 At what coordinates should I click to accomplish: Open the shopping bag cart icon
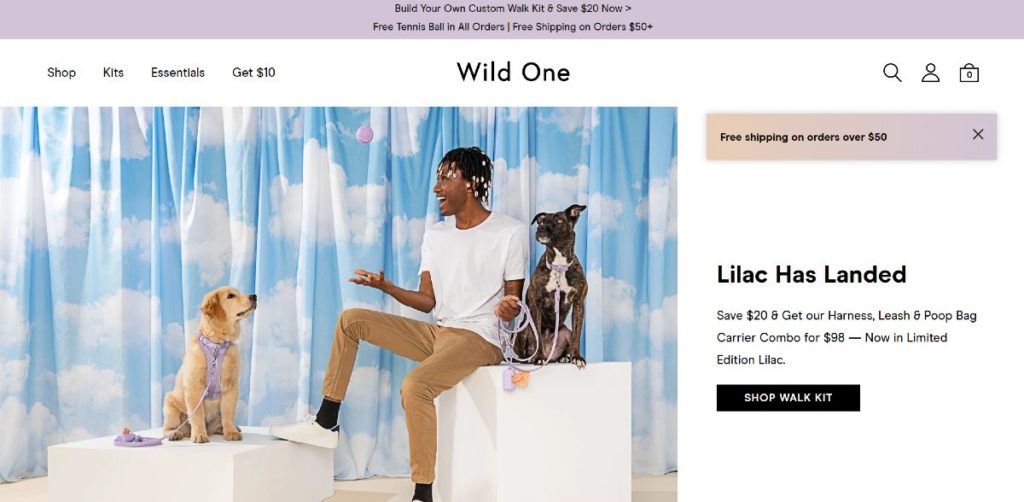969,72
